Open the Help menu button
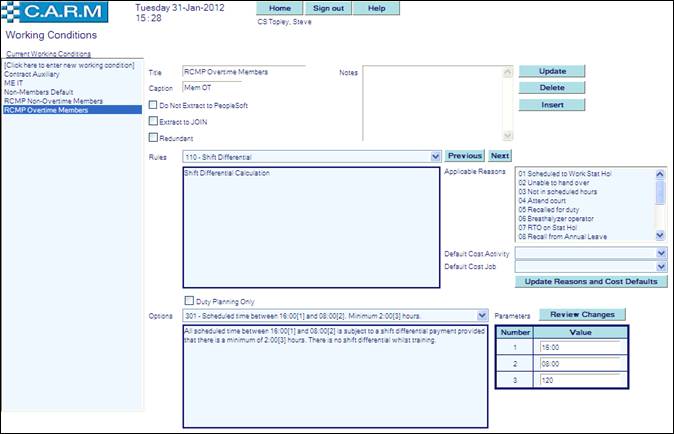 click(x=376, y=8)
